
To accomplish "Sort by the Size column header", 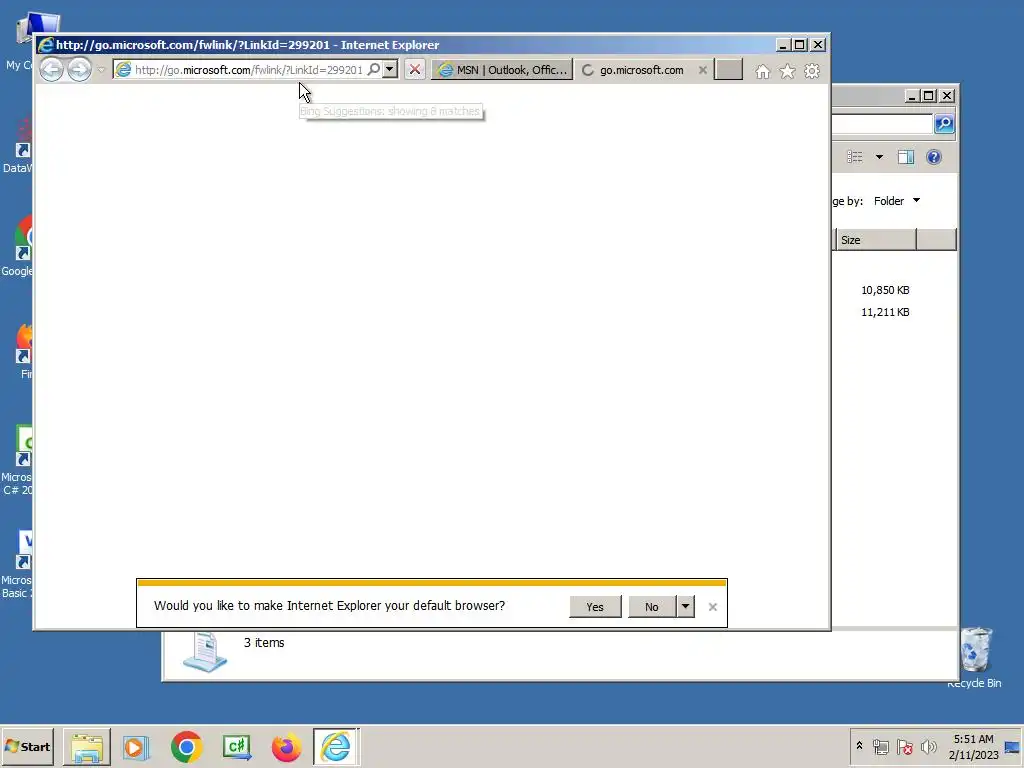I will (876, 240).
